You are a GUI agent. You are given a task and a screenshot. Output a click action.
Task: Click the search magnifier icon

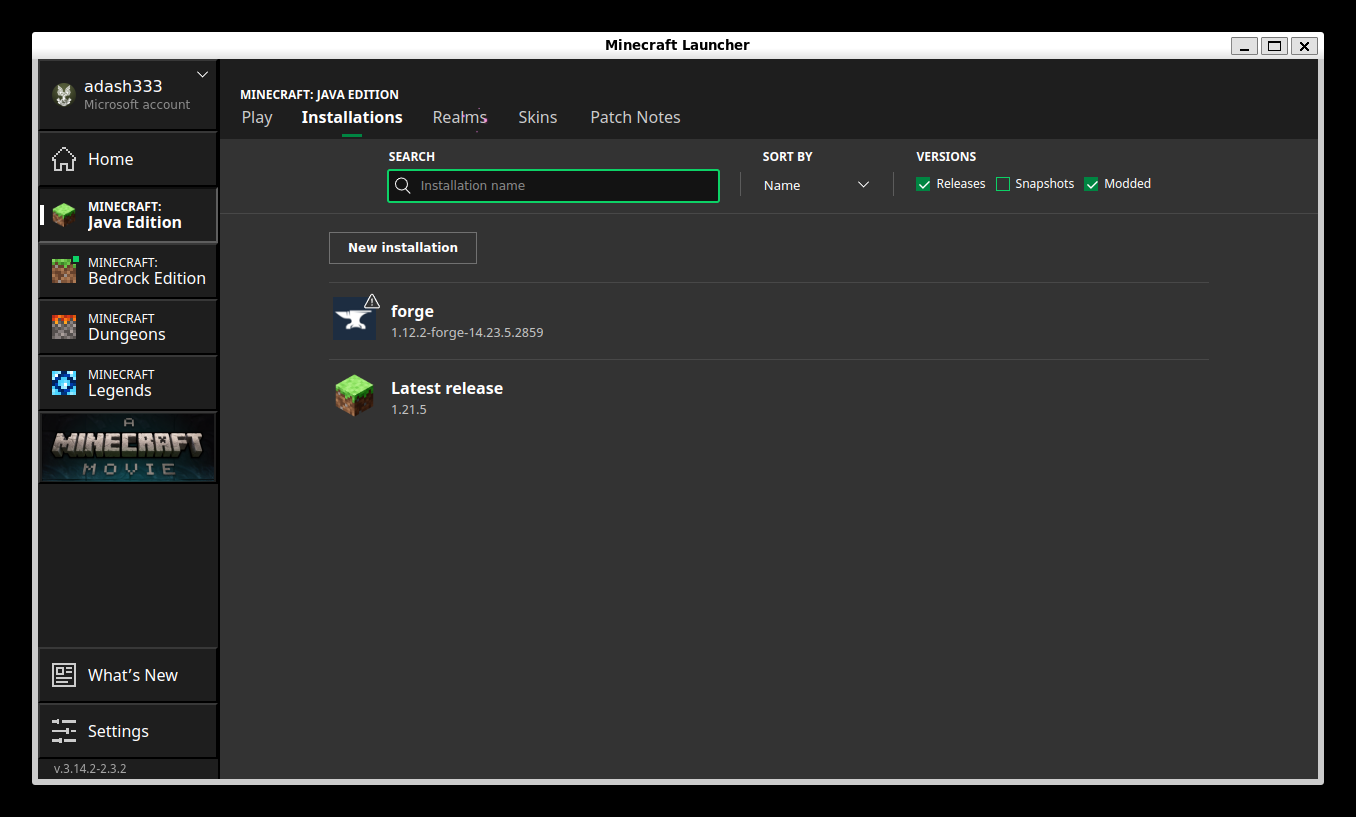click(403, 185)
